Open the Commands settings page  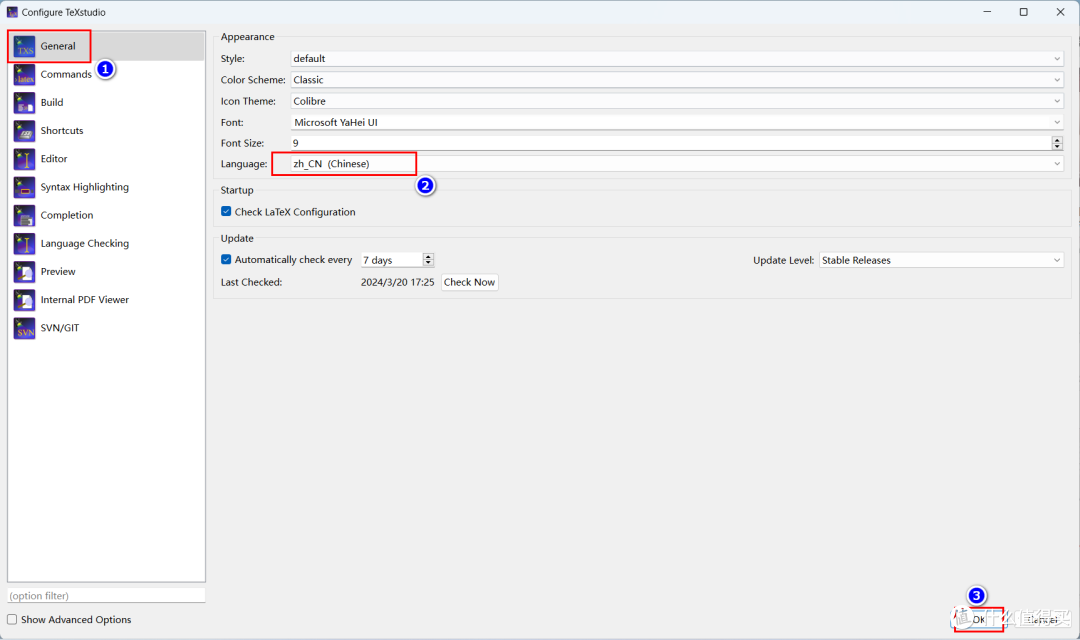106,74
